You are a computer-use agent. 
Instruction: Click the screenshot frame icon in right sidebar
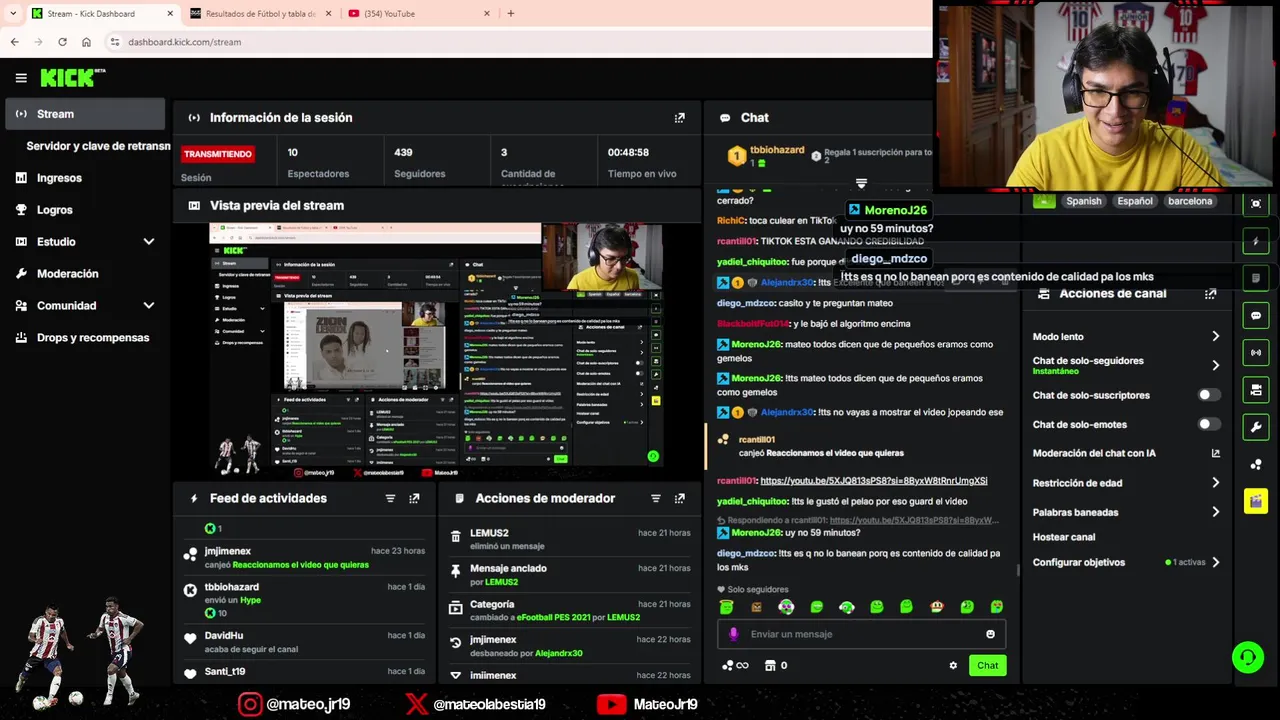(x=1256, y=203)
